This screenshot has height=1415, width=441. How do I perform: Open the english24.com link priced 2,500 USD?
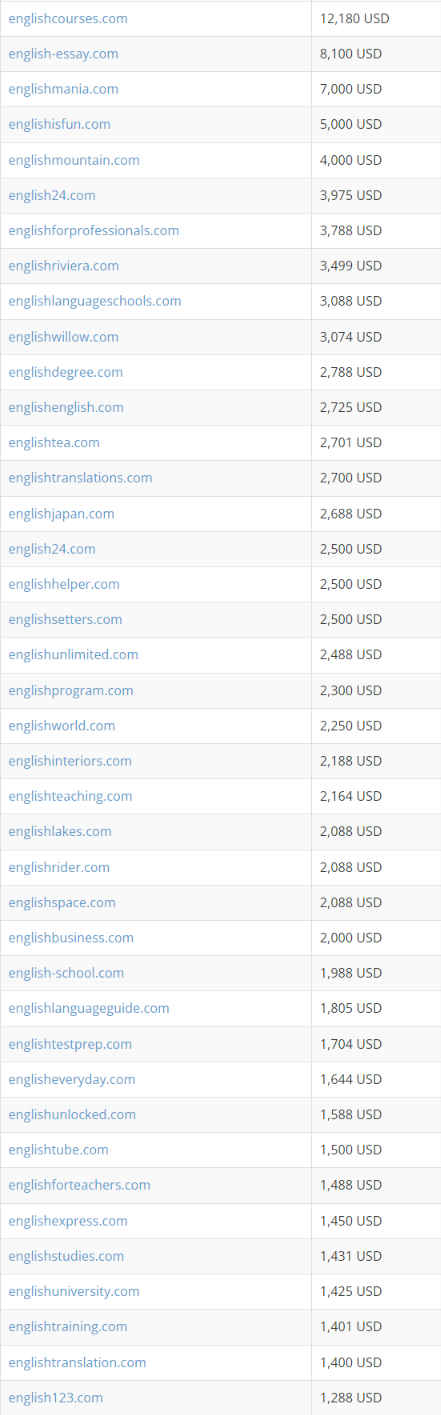click(52, 549)
